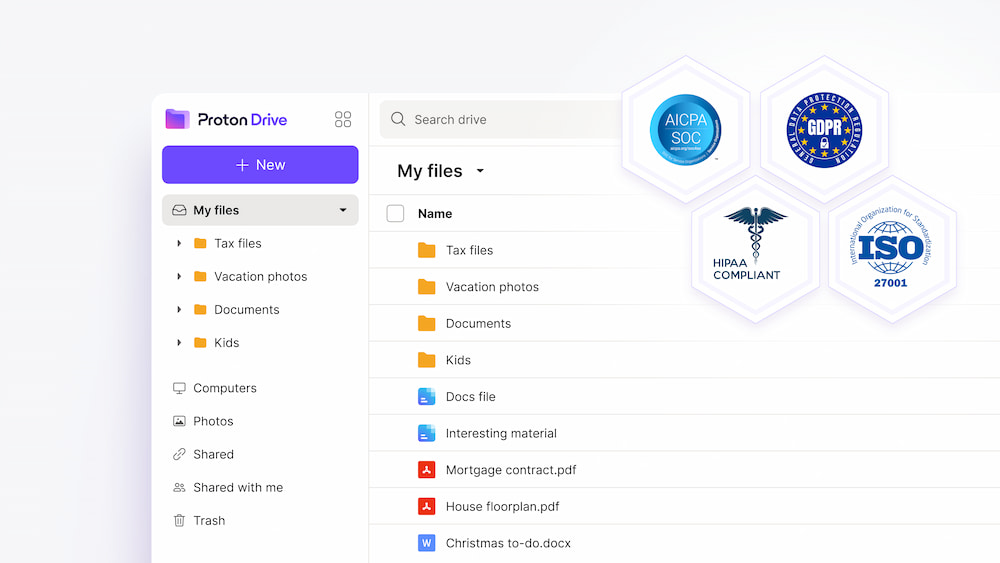Viewport: 1000px width, 563px height.
Task: Select Vacation photos row name text
Action: (492, 287)
